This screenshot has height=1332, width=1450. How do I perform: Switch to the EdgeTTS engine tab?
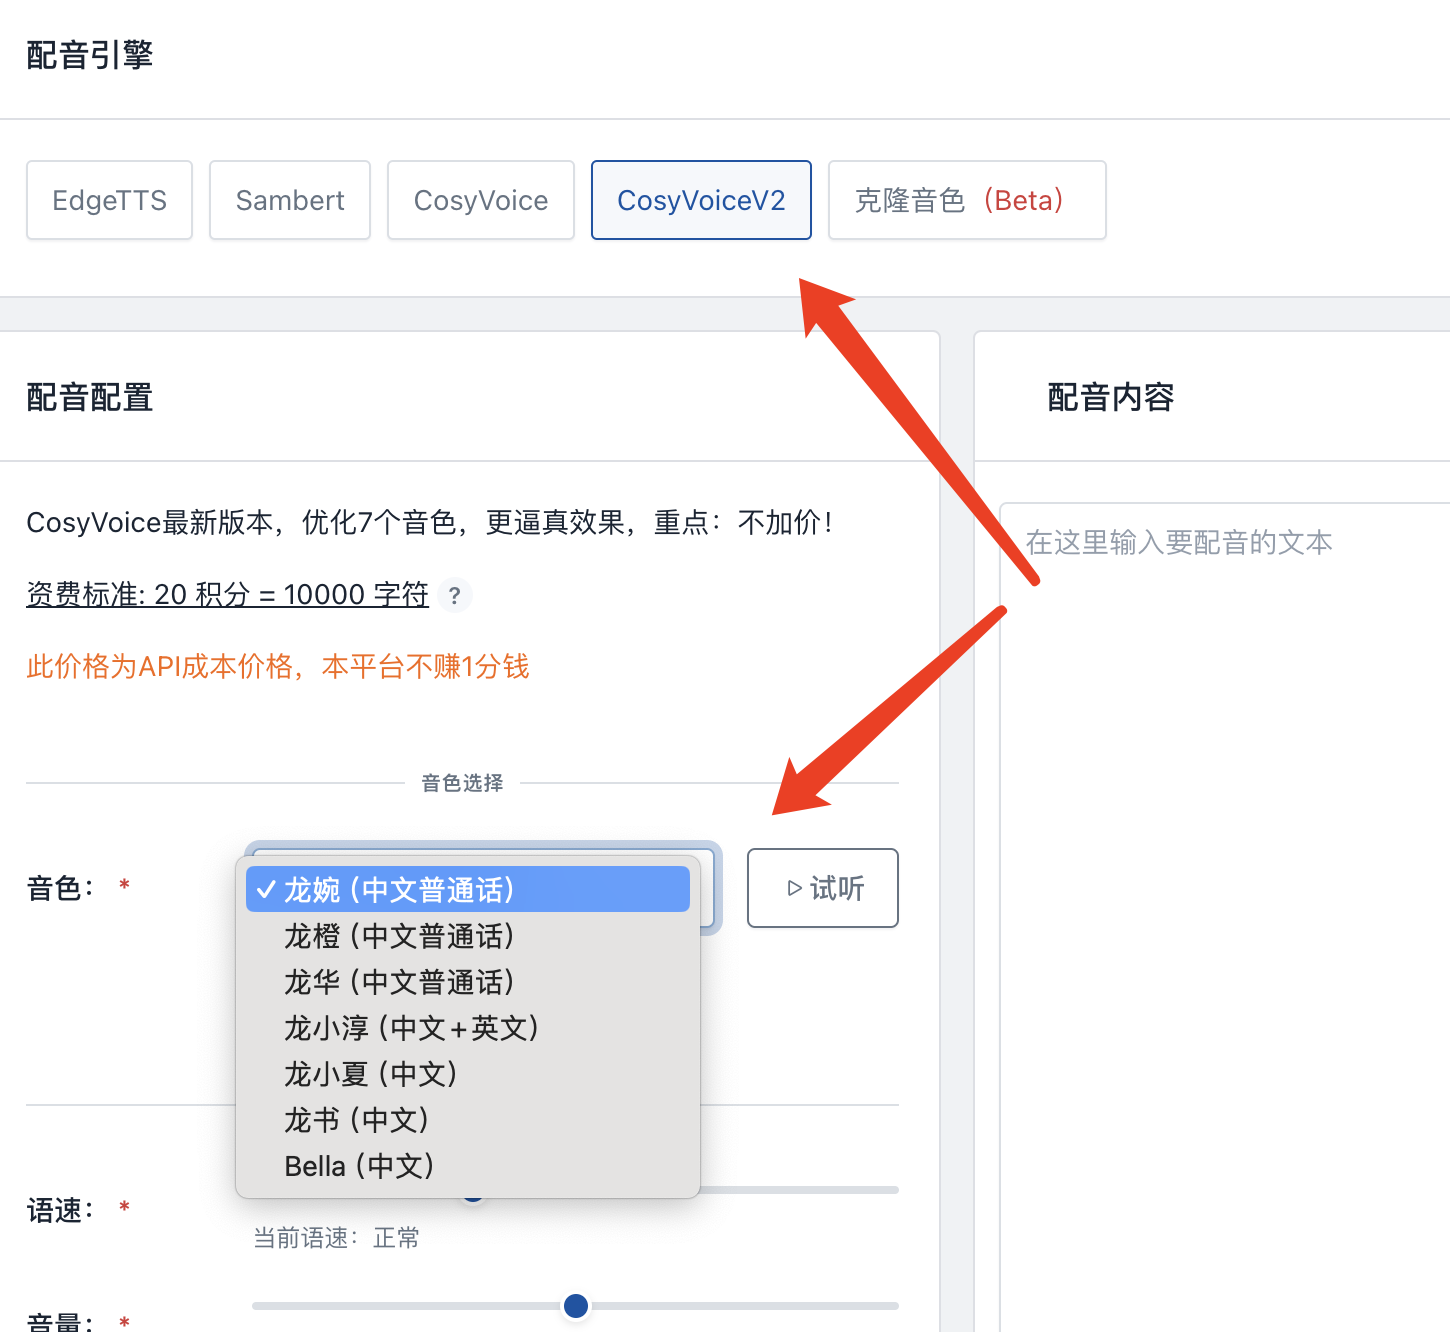tap(109, 200)
